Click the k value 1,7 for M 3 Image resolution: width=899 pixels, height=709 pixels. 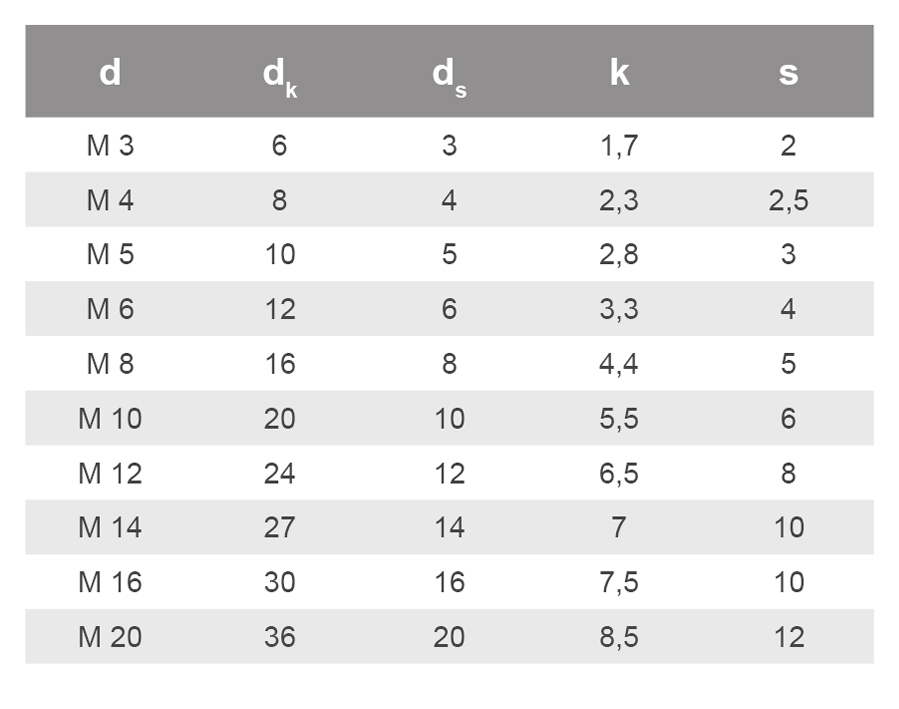click(x=619, y=146)
